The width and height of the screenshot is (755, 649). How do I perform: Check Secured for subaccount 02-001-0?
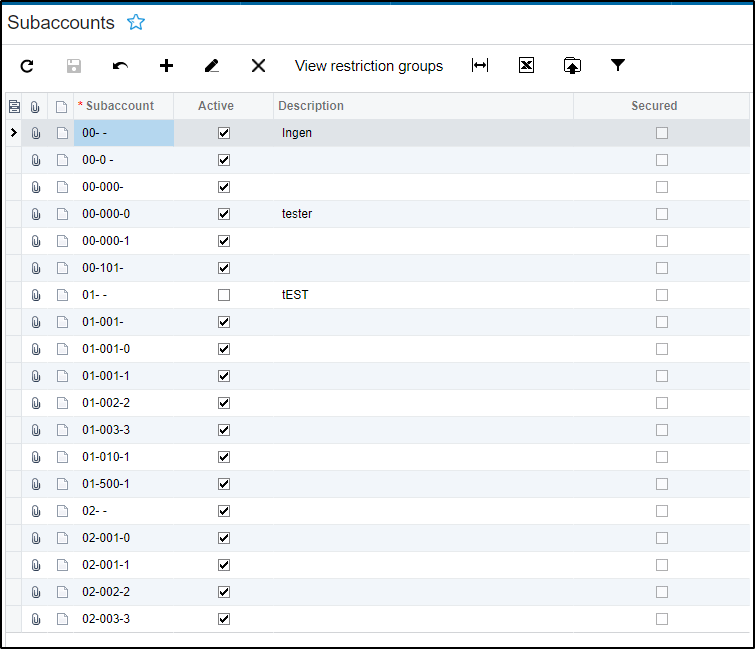point(662,538)
